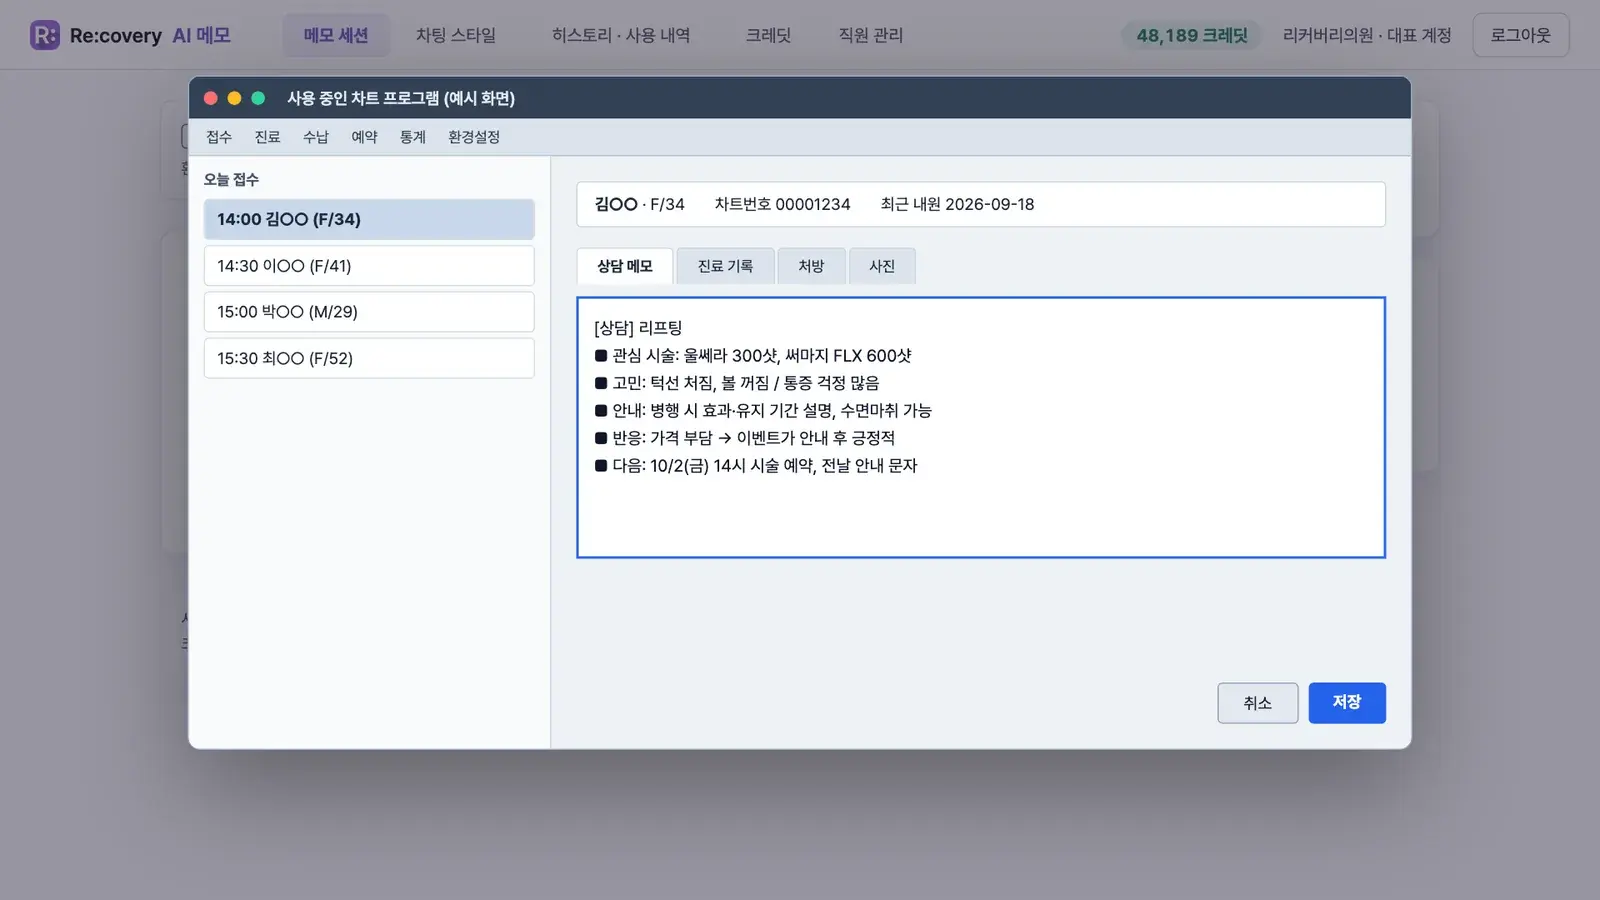This screenshot has width=1600, height=900.
Task: Click the 오늘 접수 heading
Action: pyautogui.click(x=231, y=179)
